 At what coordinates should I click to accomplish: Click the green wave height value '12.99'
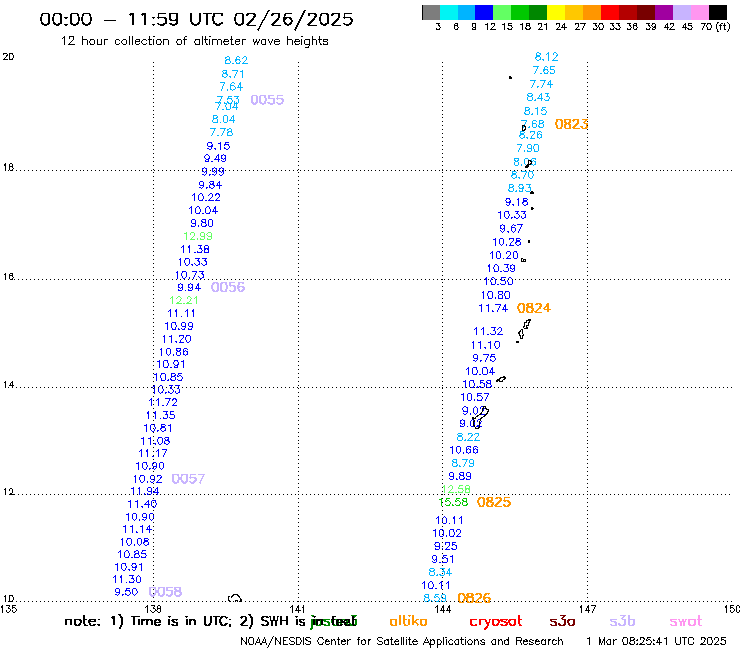[198, 236]
